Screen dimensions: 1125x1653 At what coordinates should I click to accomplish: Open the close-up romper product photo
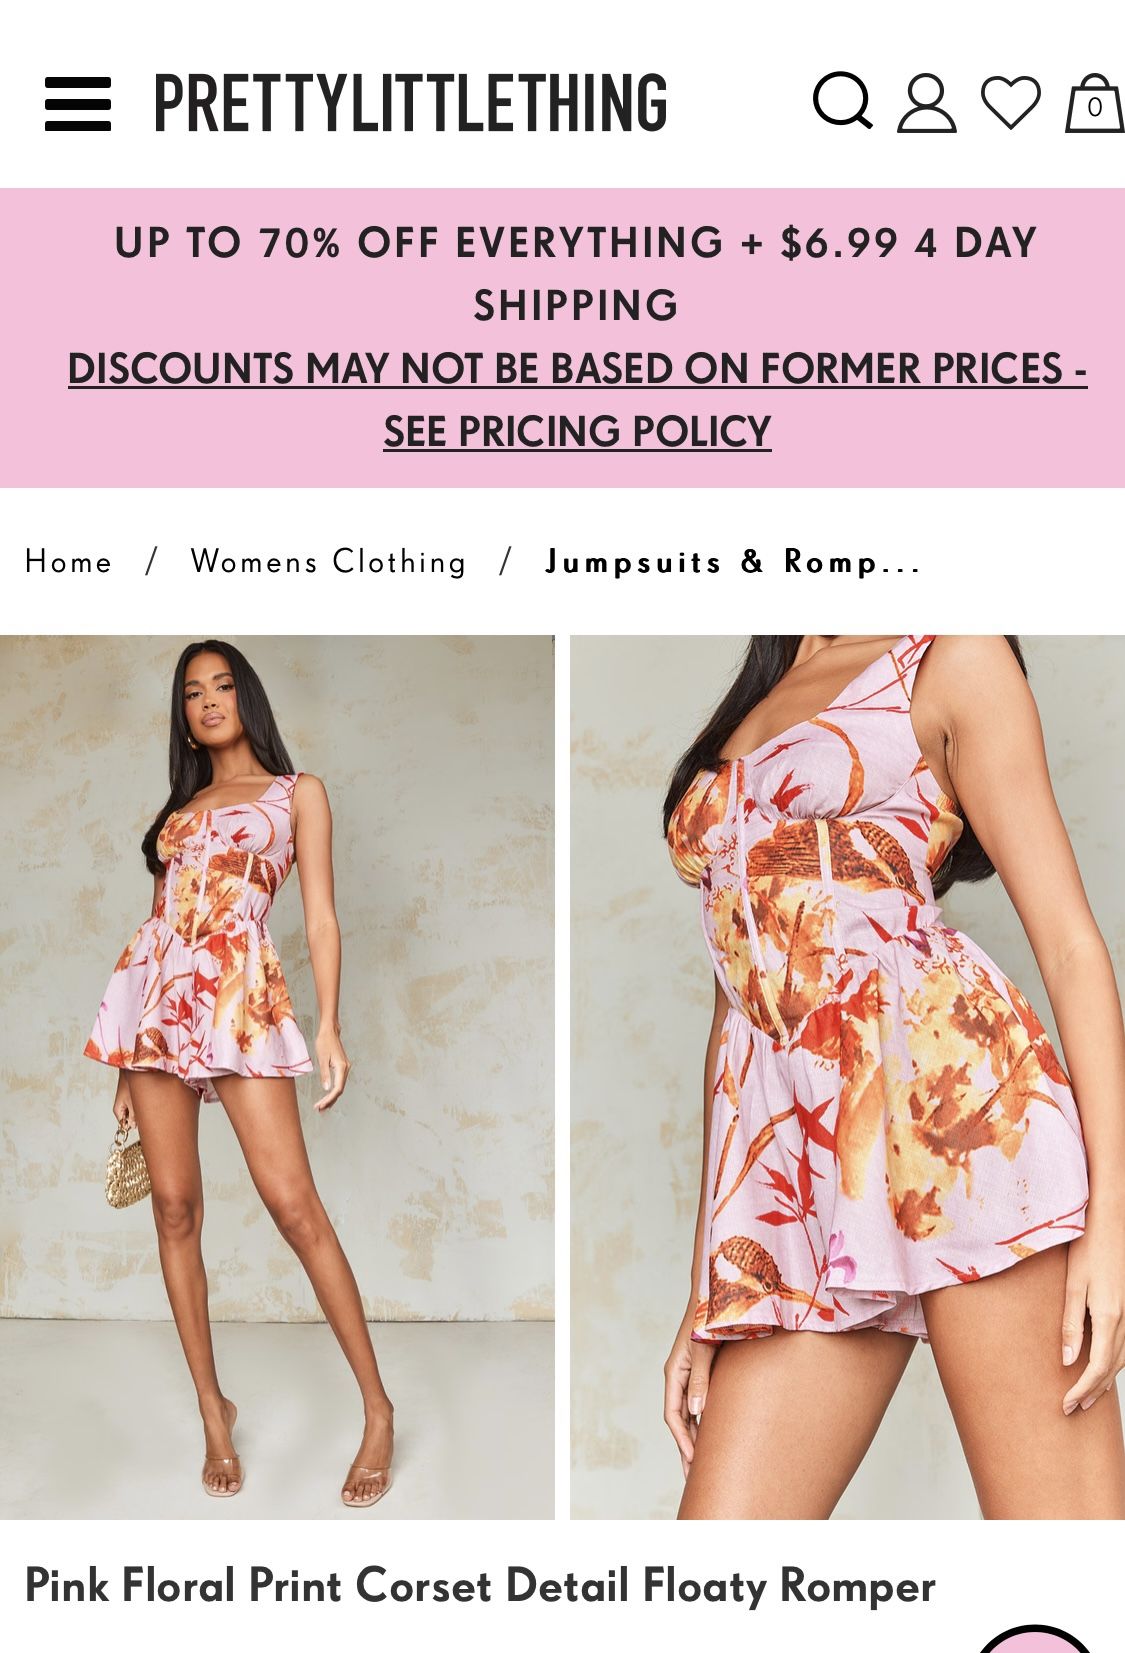tap(847, 1077)
